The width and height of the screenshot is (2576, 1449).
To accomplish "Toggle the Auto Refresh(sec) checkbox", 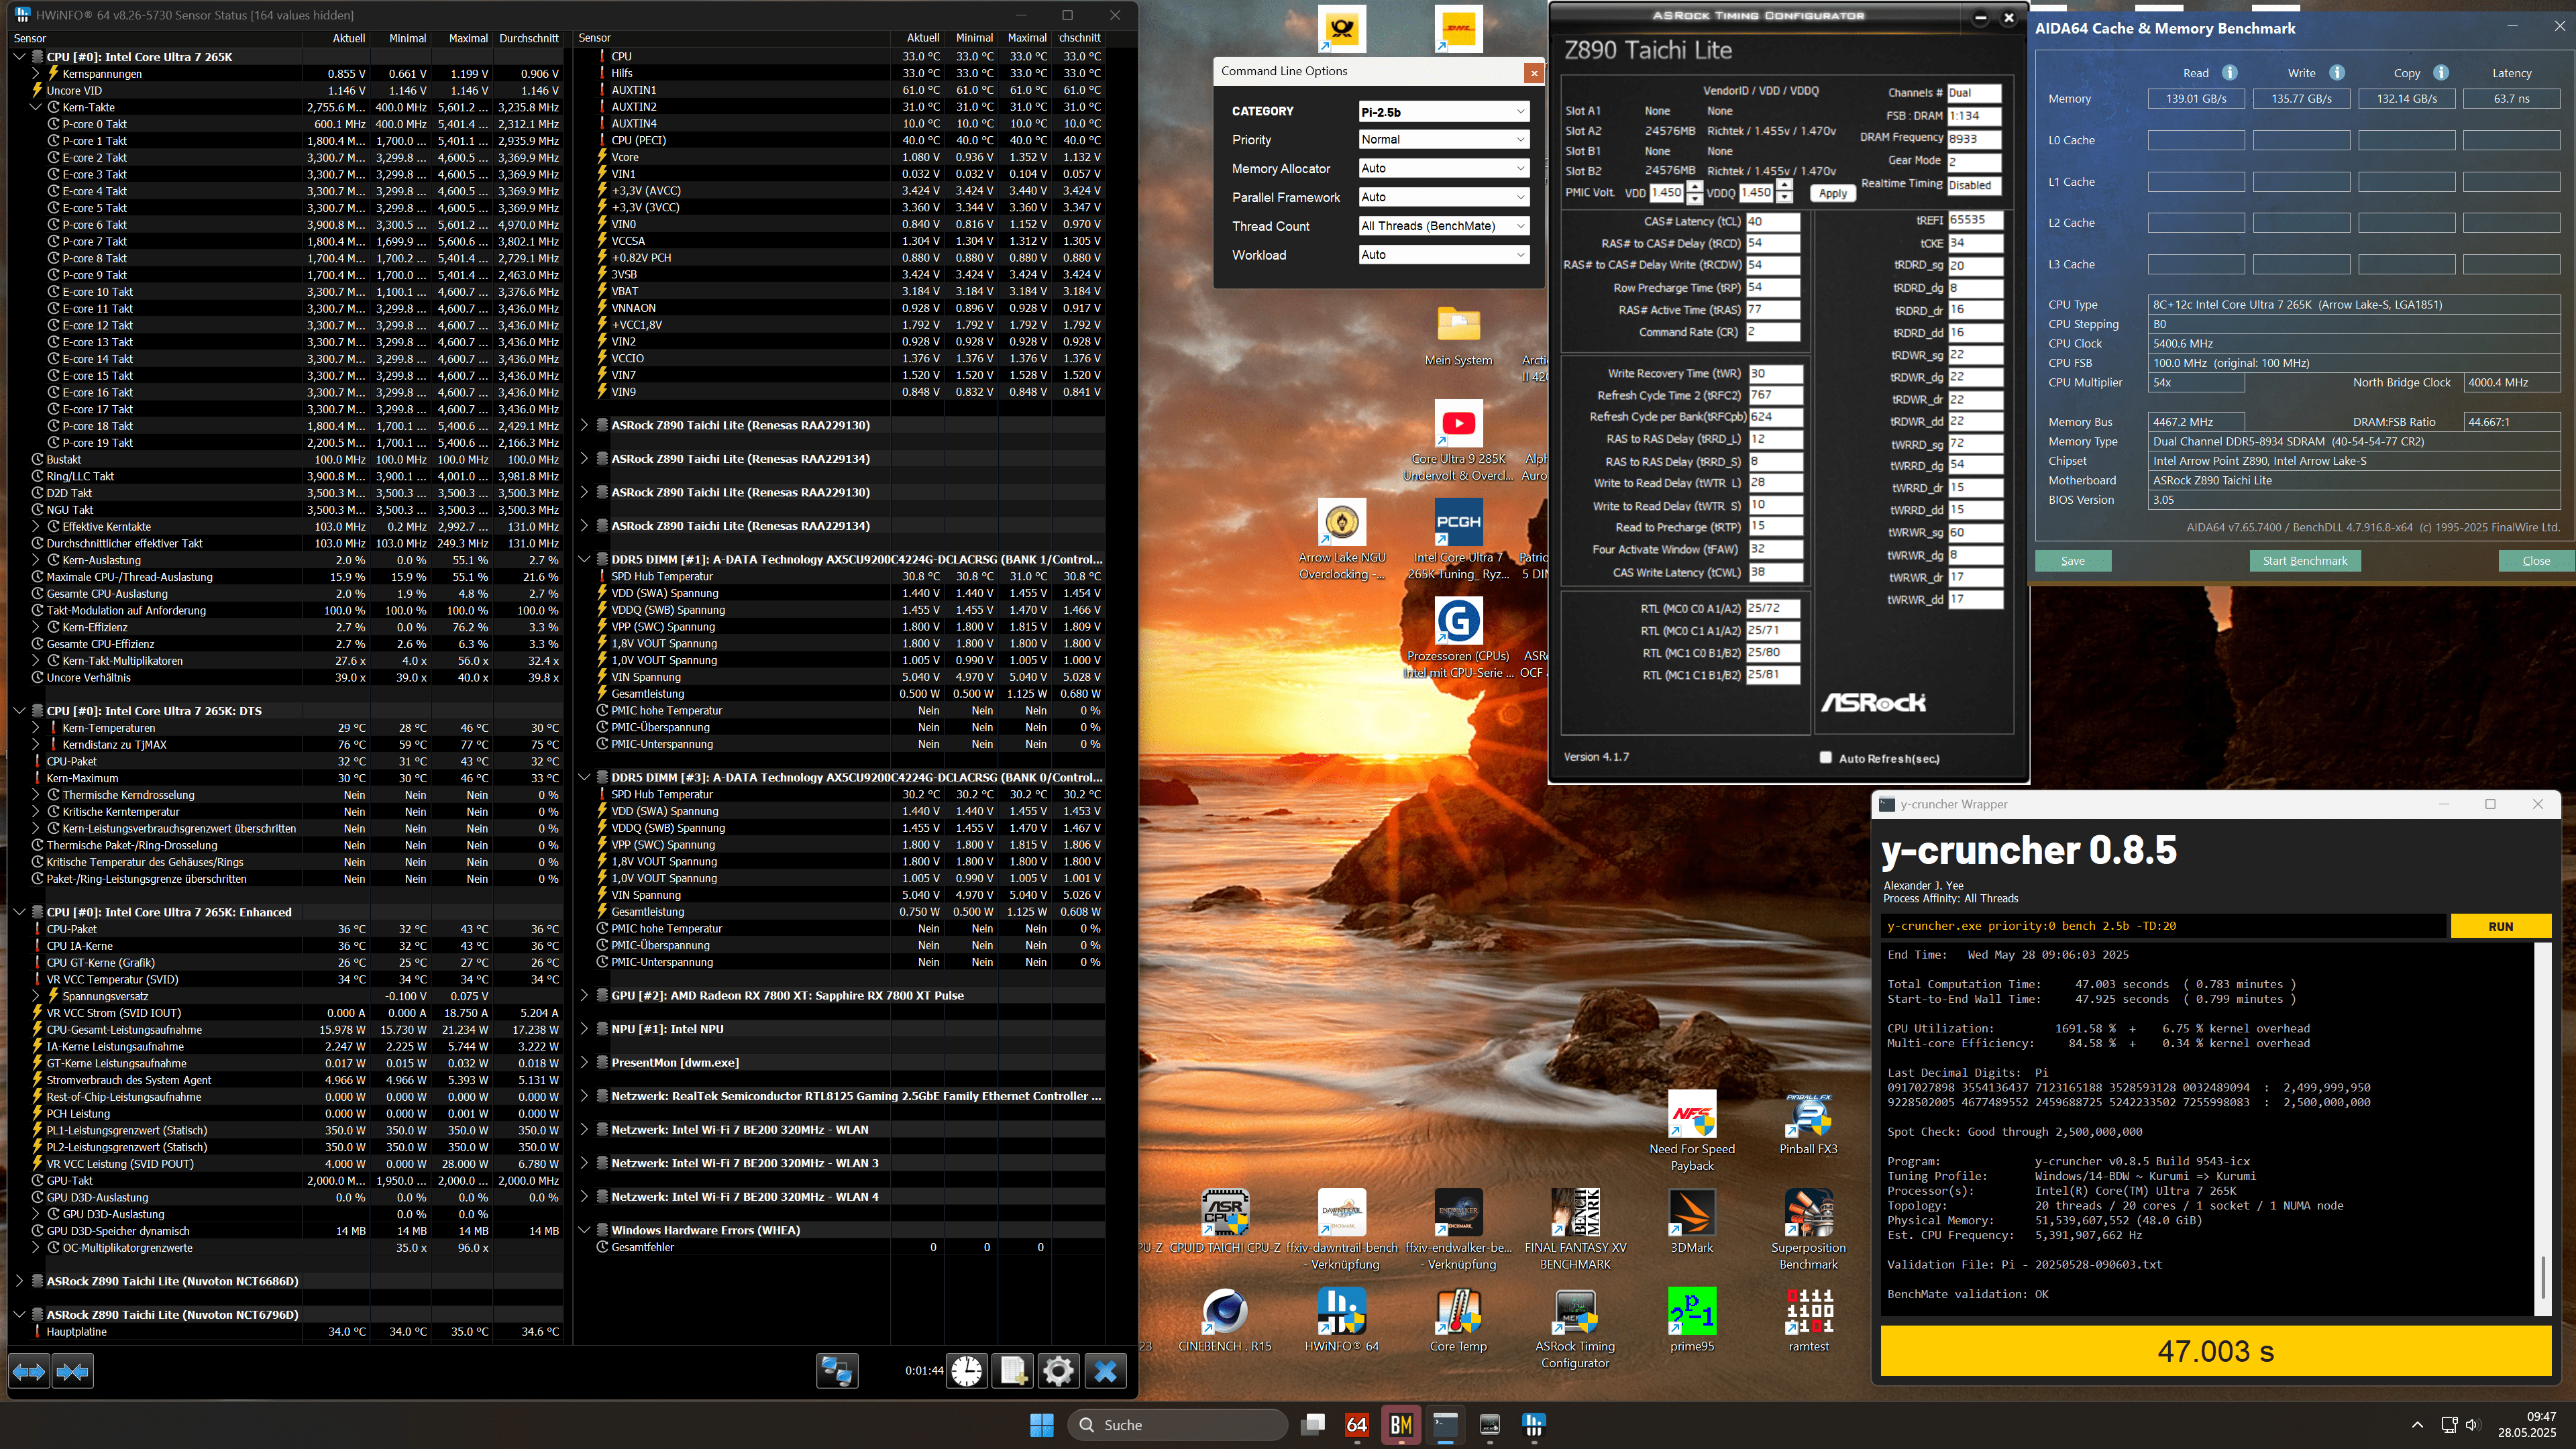I will (x=1826, y=758).
